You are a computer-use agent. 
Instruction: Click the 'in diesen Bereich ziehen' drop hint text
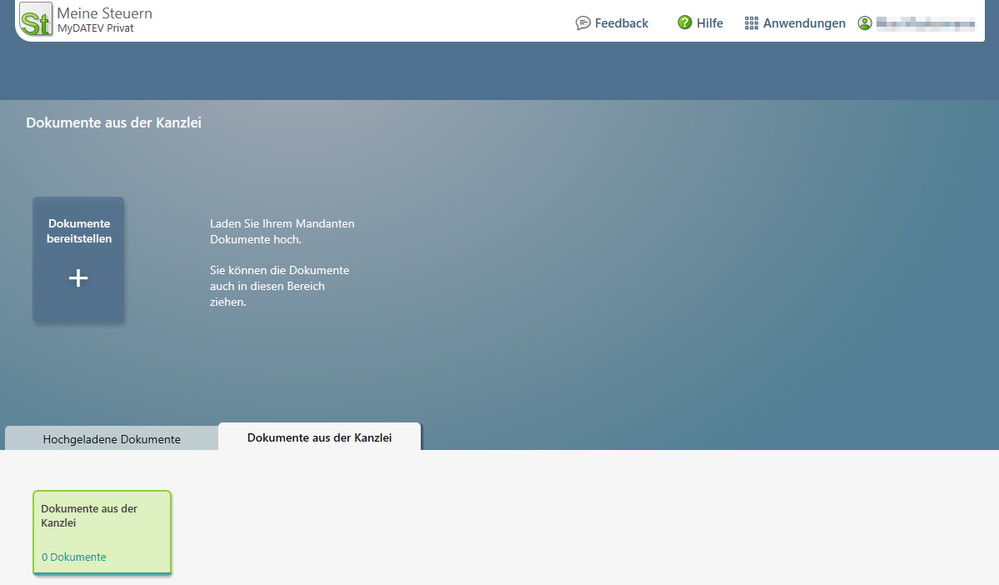[x=267, y=294]
